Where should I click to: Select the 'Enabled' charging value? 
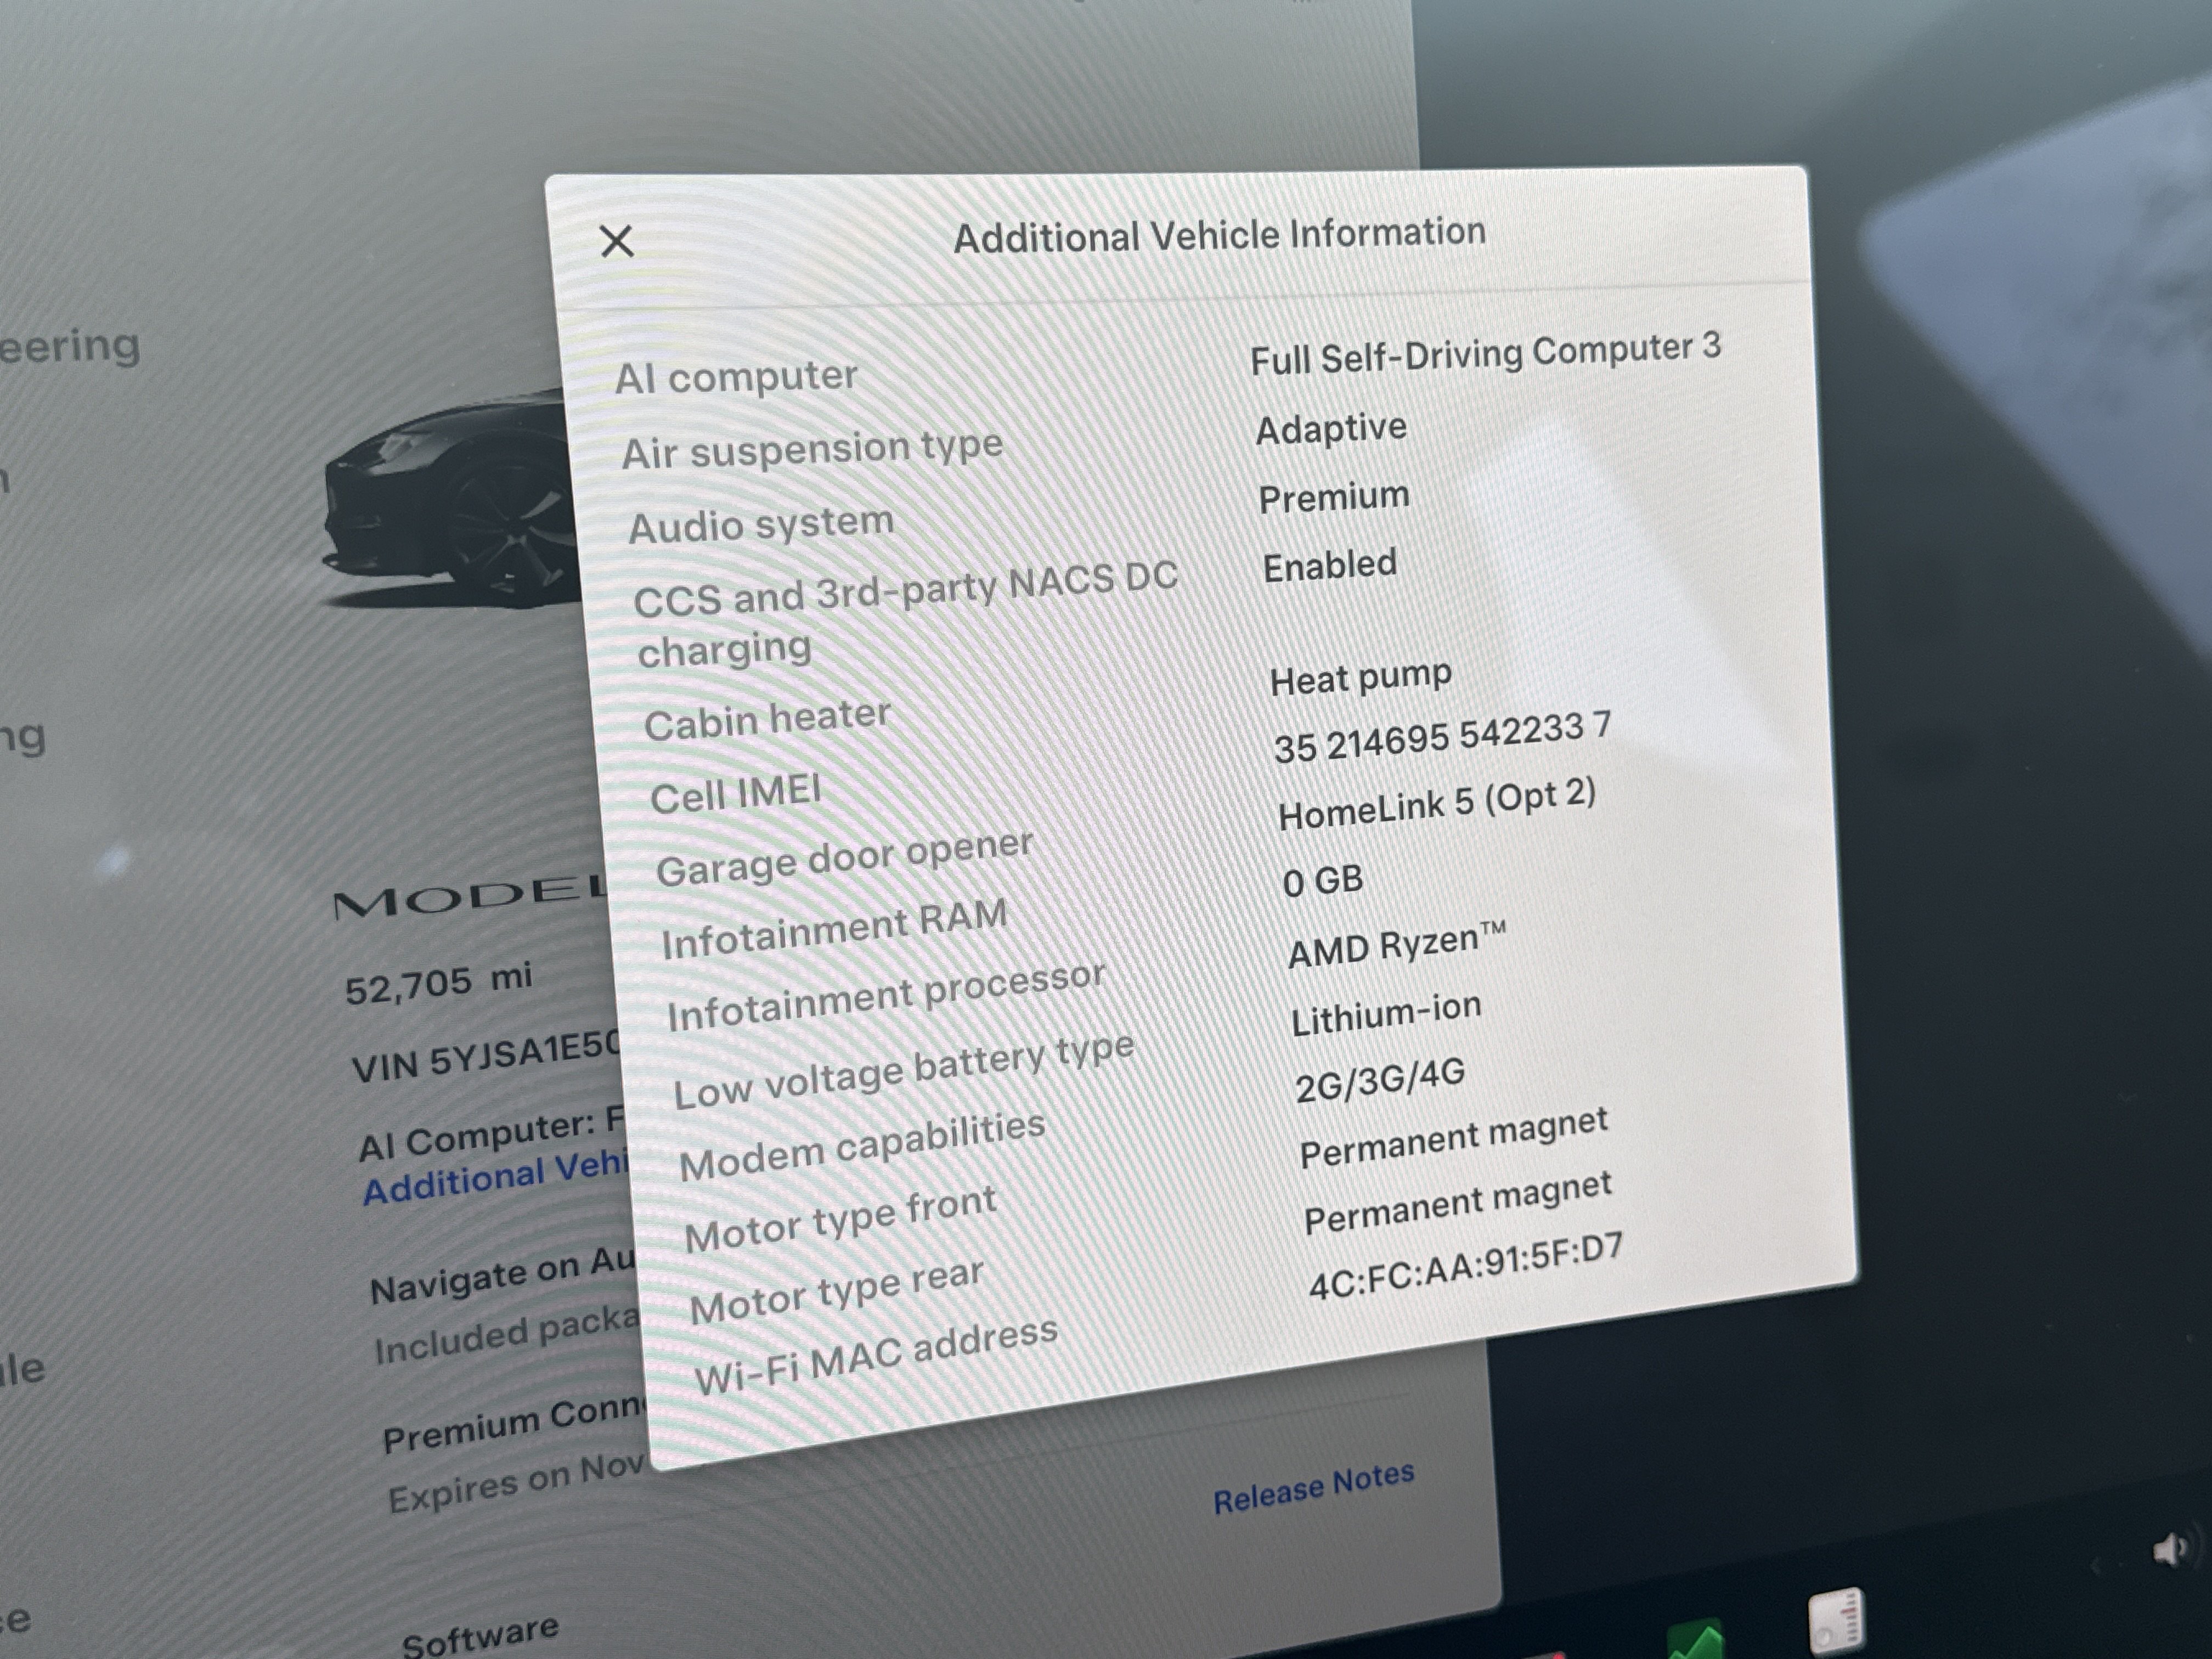click(x=1330, y=566)
